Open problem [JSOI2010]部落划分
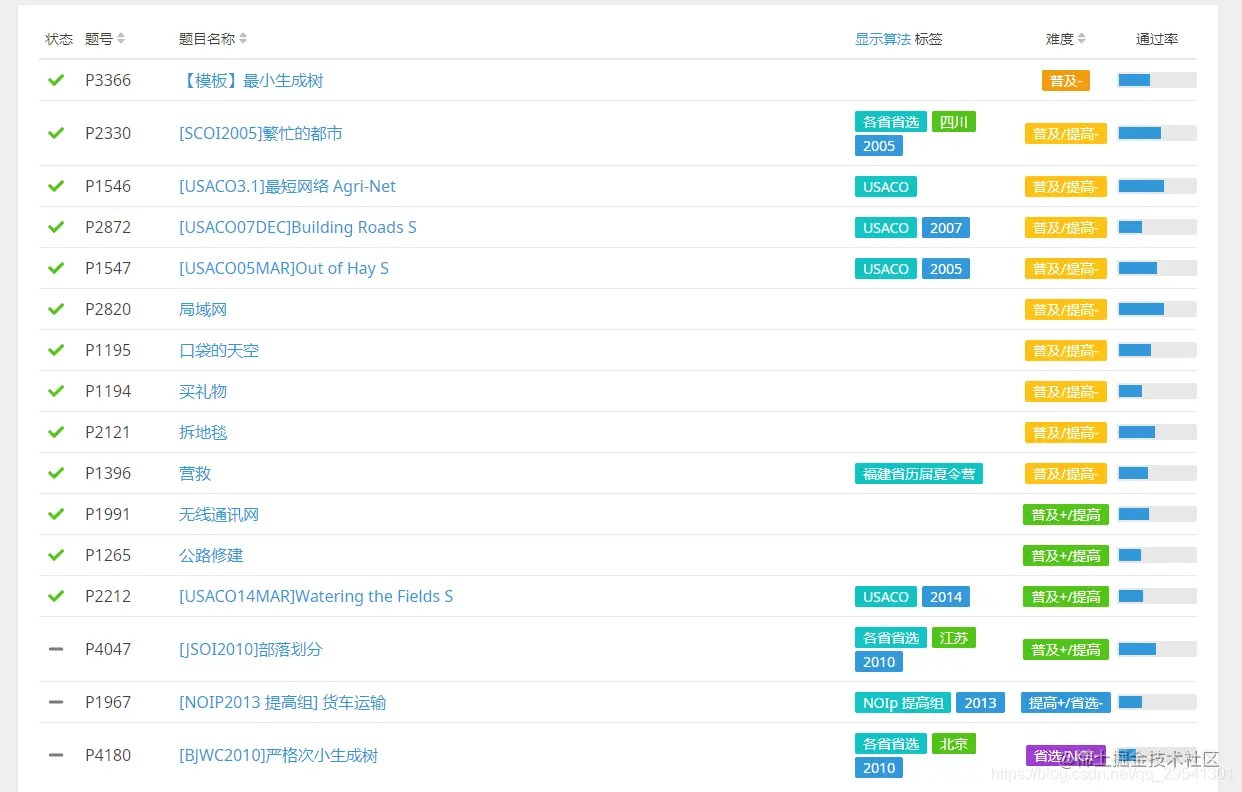 pos(251,649)
